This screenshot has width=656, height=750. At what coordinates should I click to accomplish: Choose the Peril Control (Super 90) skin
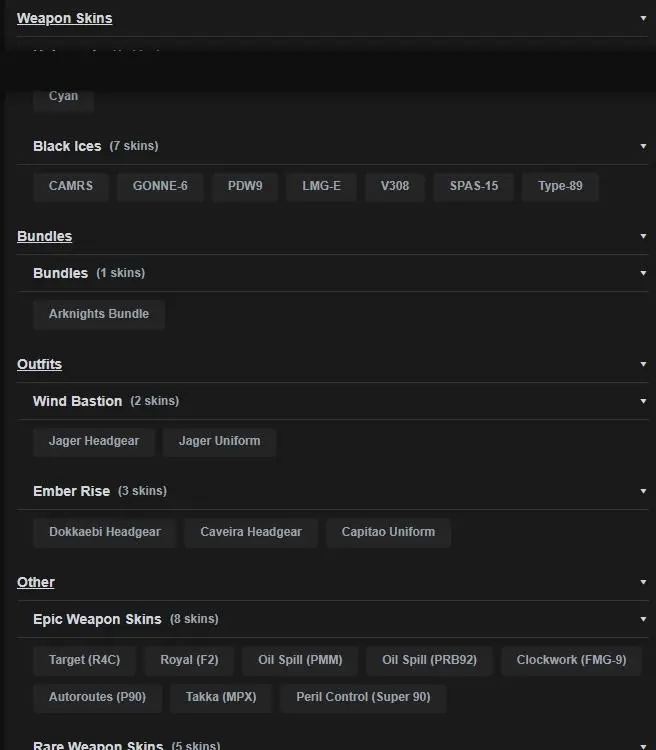(x=363, y=697)
